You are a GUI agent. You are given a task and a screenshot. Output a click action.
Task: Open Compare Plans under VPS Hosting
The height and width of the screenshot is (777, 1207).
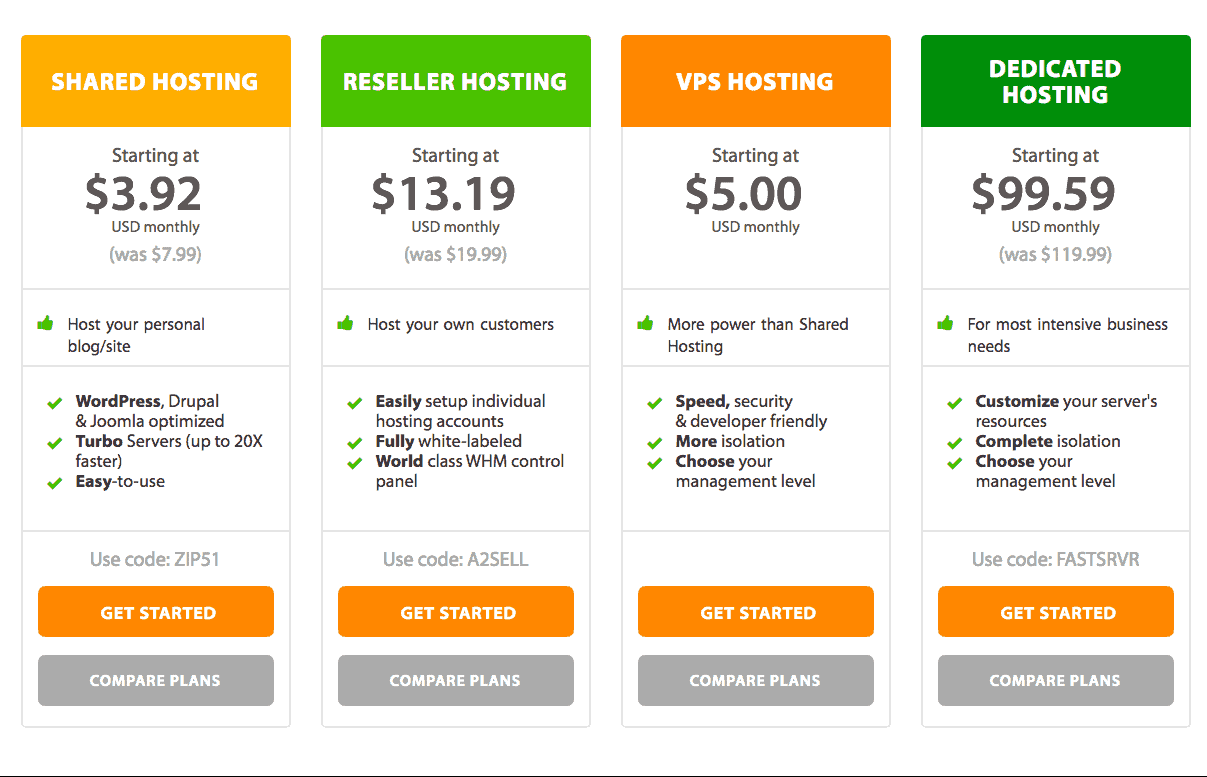[756, 680]
